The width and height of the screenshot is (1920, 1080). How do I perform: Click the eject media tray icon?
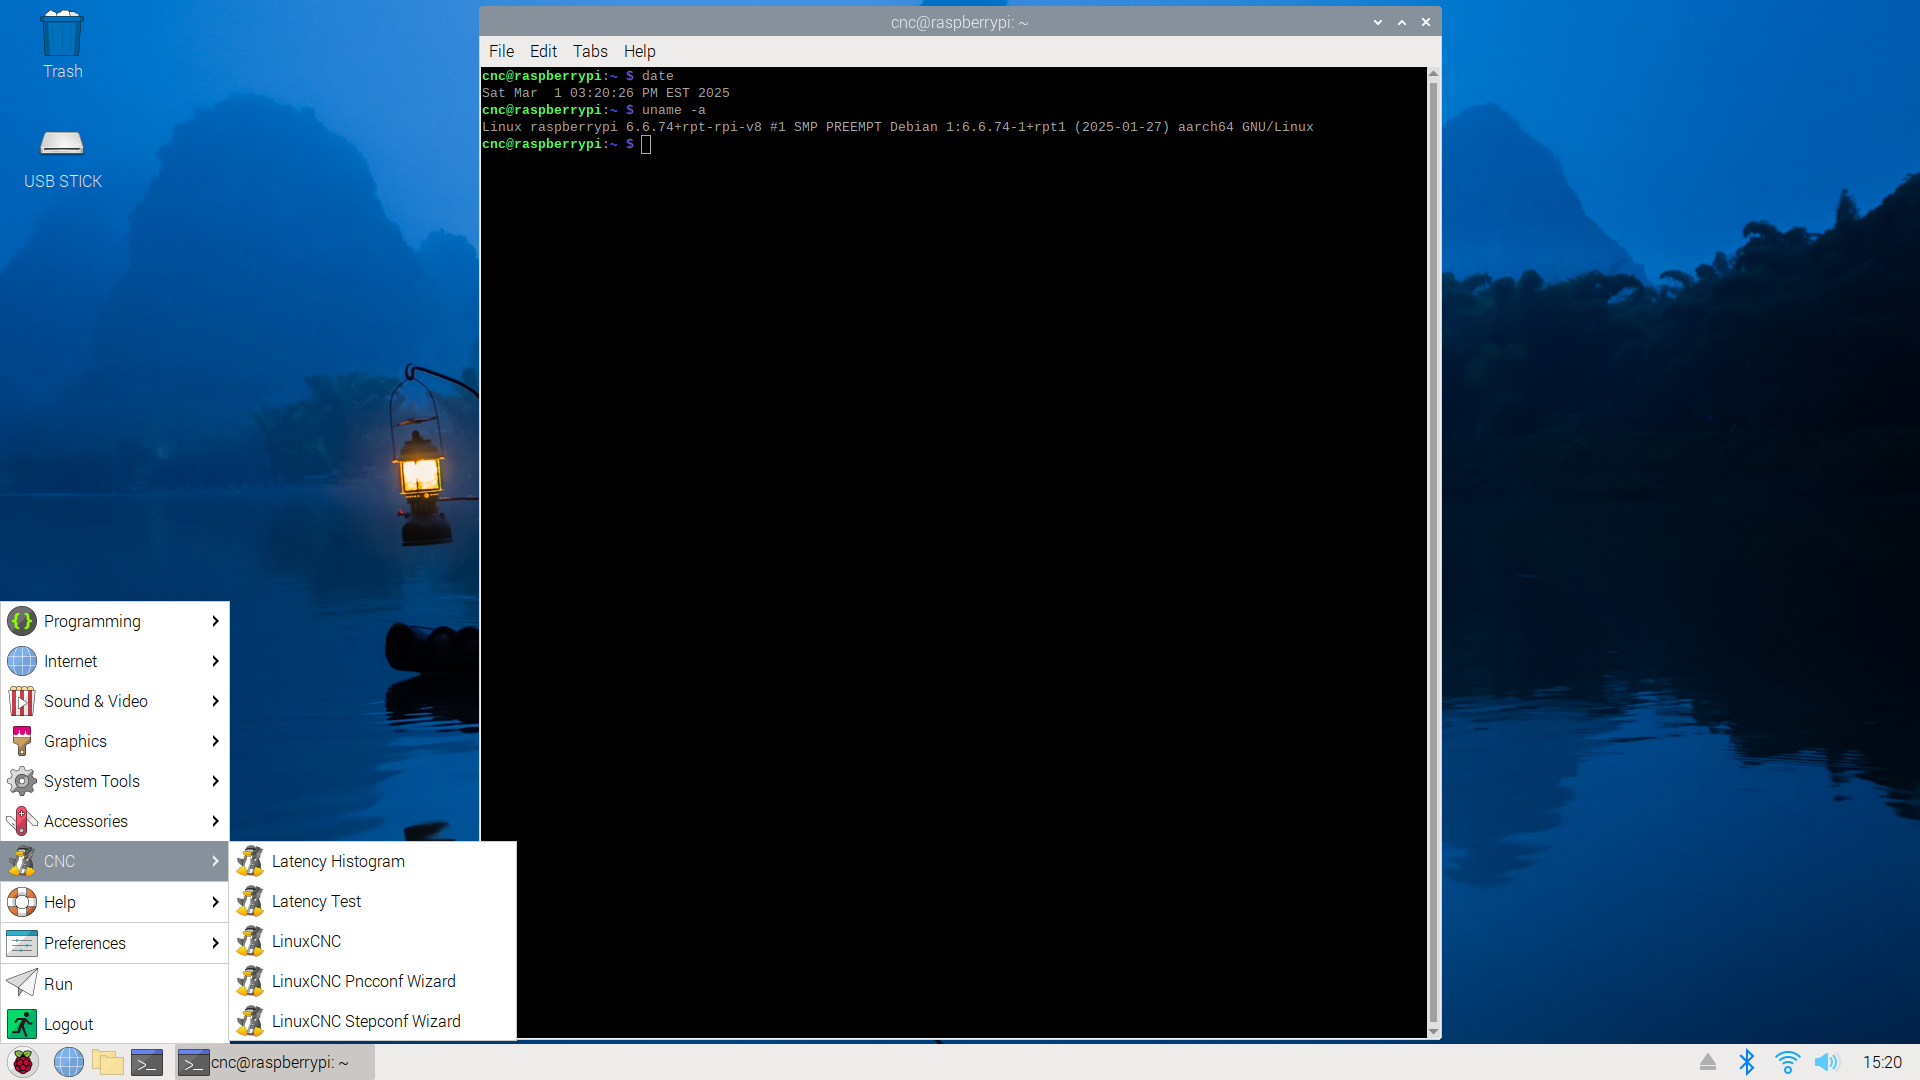tap(1708, 1062)
